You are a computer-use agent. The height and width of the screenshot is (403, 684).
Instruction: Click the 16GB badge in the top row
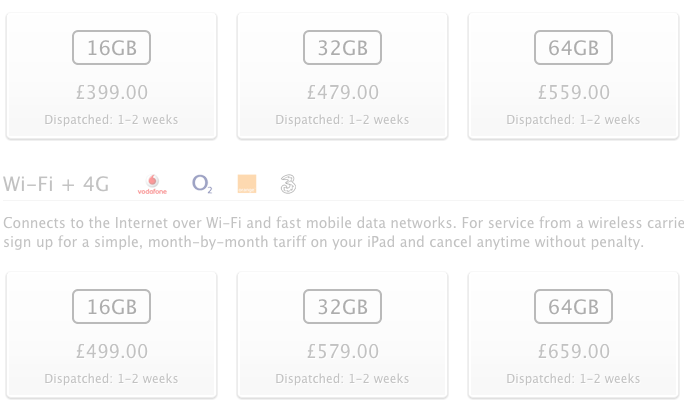click(112, 48)
